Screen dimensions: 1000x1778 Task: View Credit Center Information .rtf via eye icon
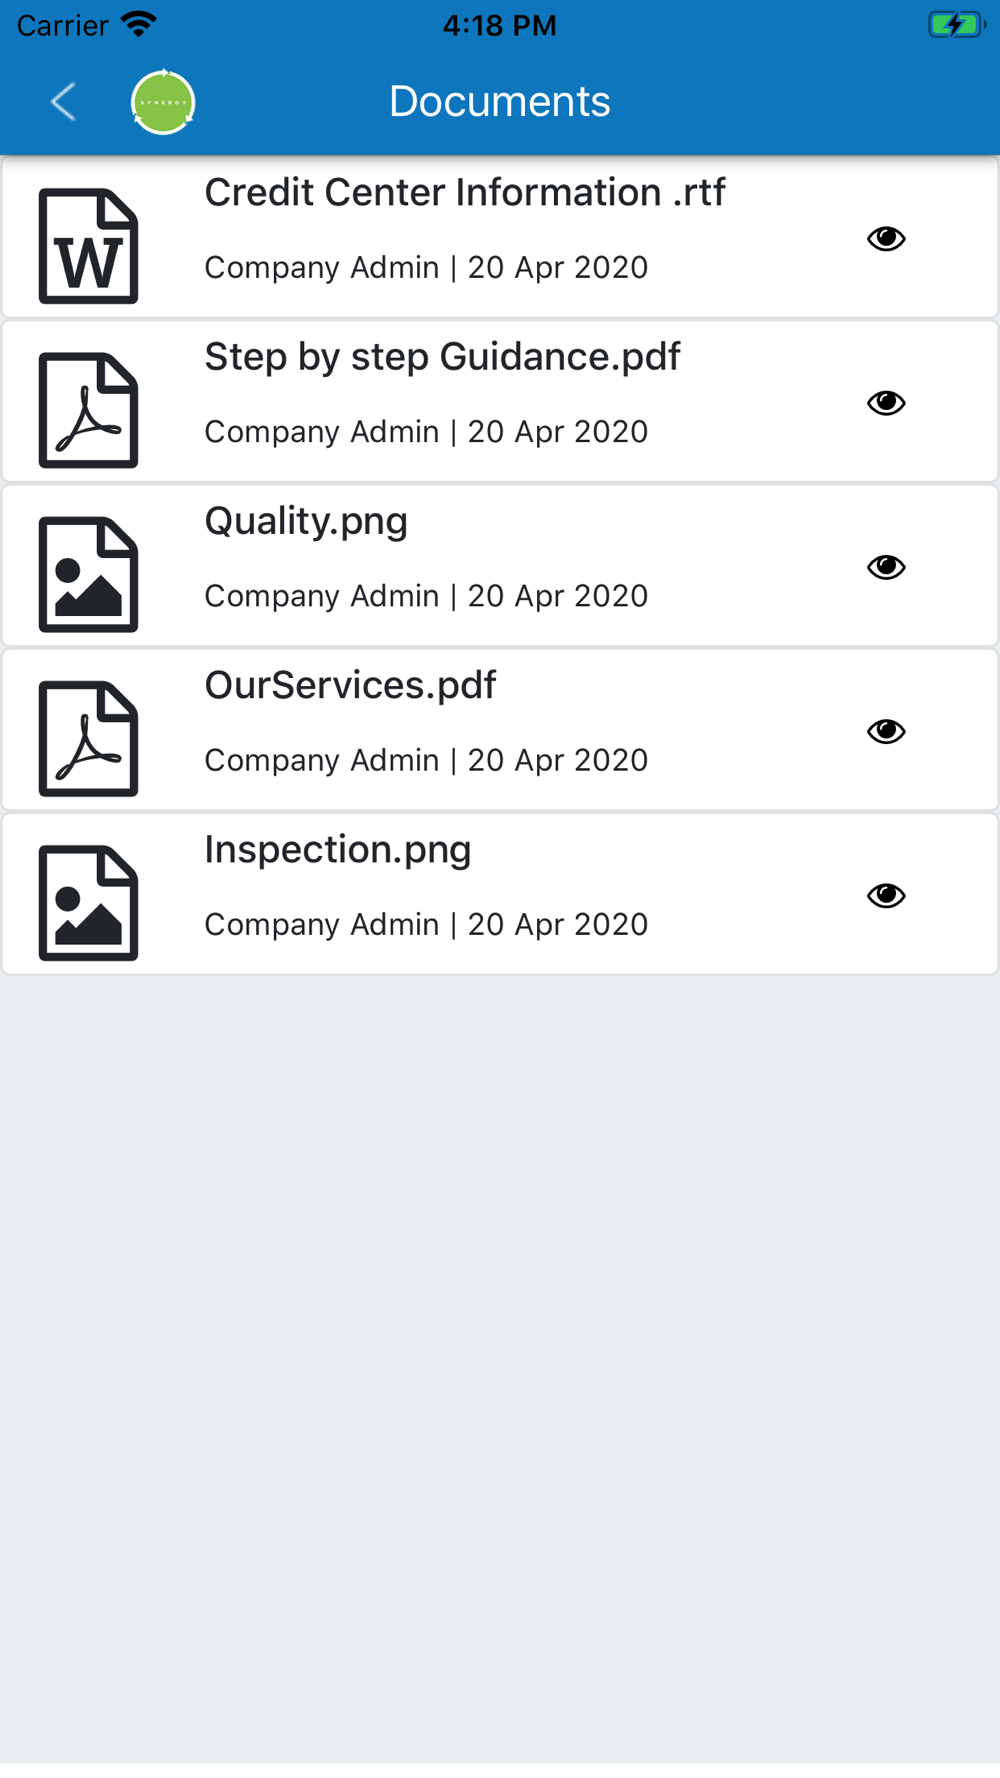(x=886, y=238)
